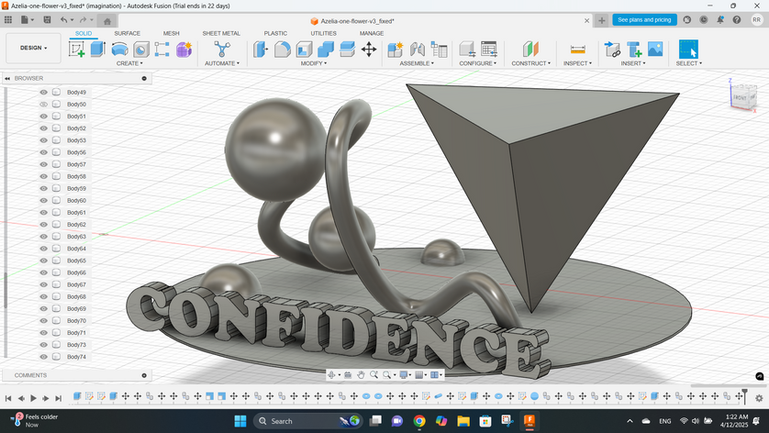Jump to the timeline beginning

8,398
